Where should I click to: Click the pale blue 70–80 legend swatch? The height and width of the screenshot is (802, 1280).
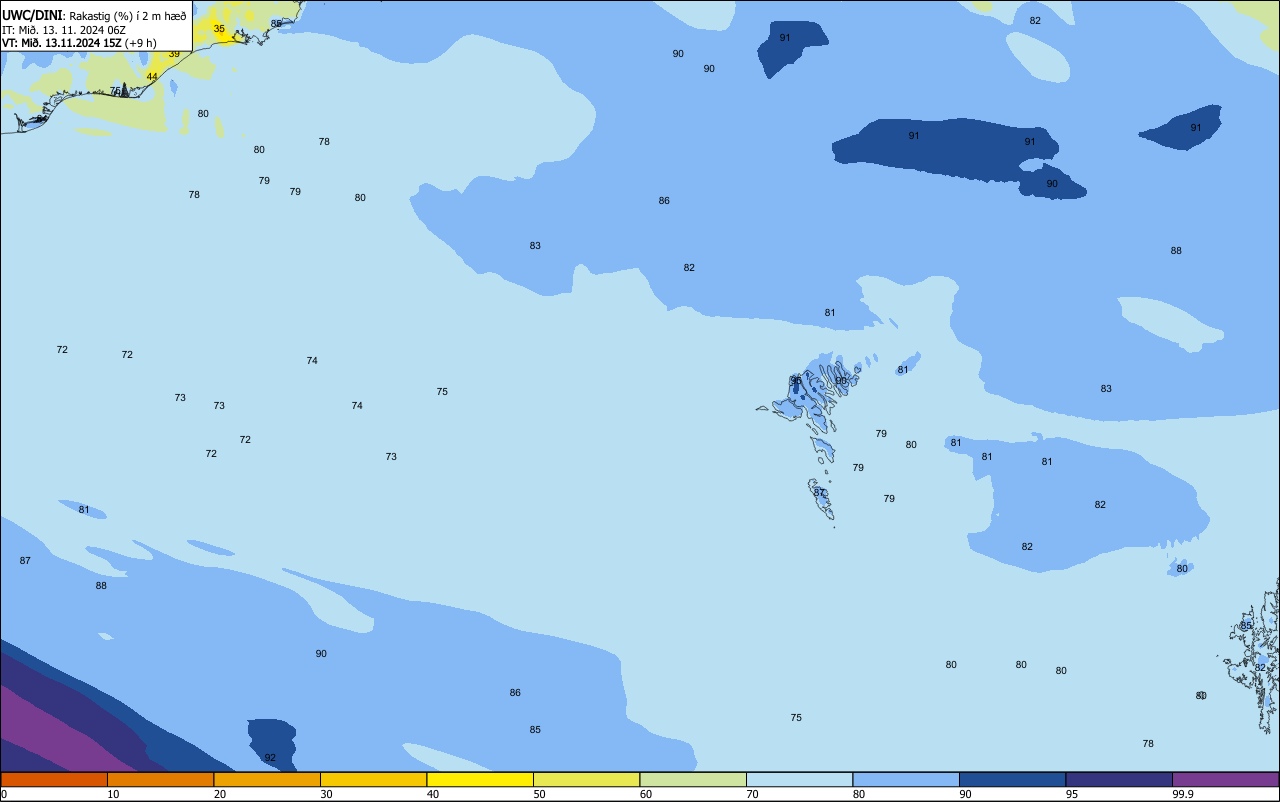799,779
